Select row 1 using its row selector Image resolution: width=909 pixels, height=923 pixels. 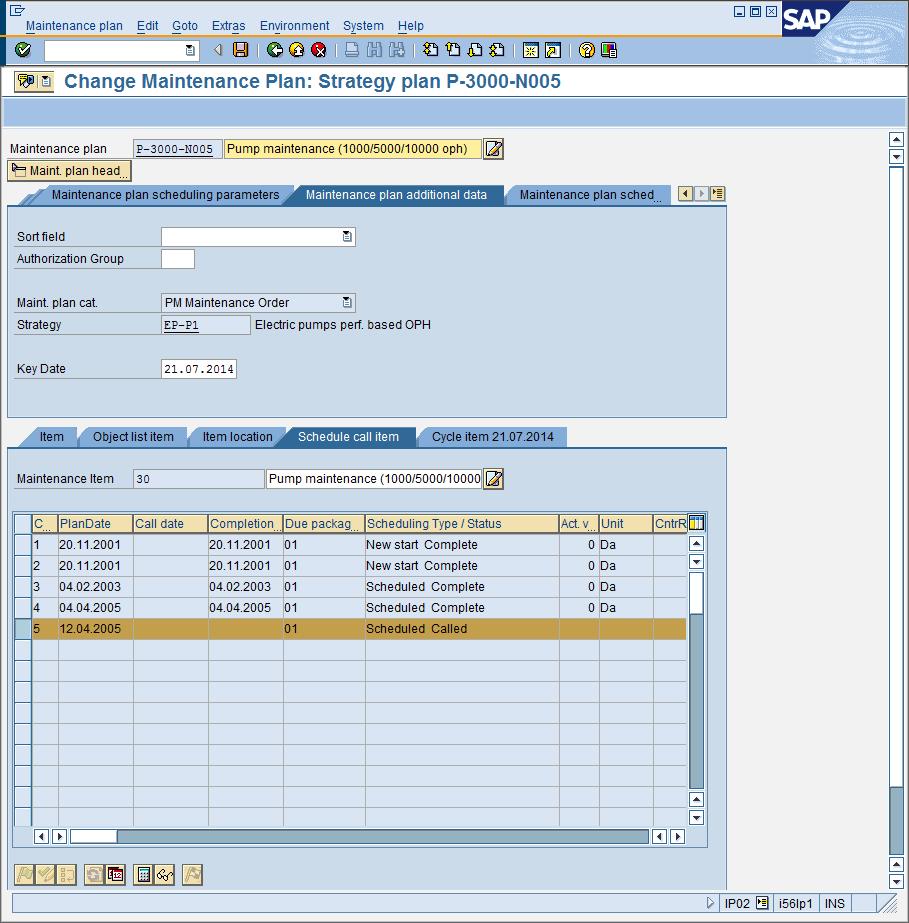(x=23, y=544)
